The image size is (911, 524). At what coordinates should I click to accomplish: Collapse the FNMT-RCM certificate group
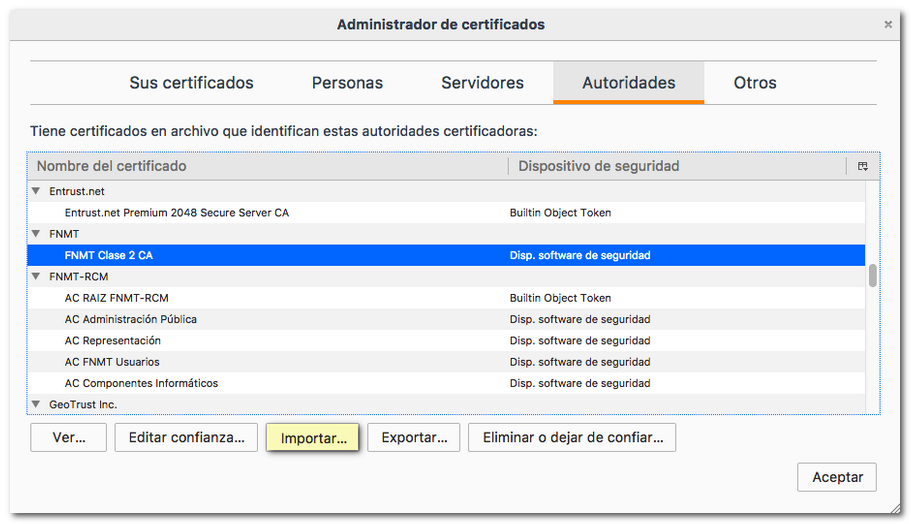tap(36, 277)
